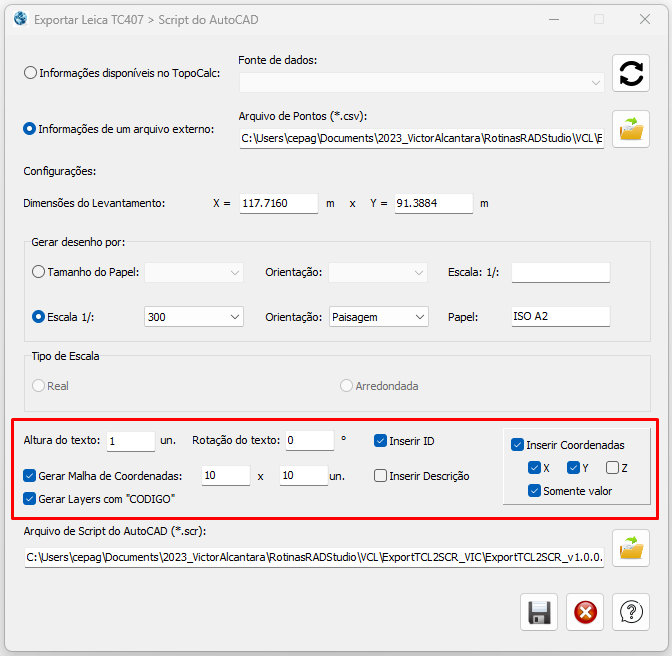
Task: Click the refresh data source icon
Action: (631, 73)
